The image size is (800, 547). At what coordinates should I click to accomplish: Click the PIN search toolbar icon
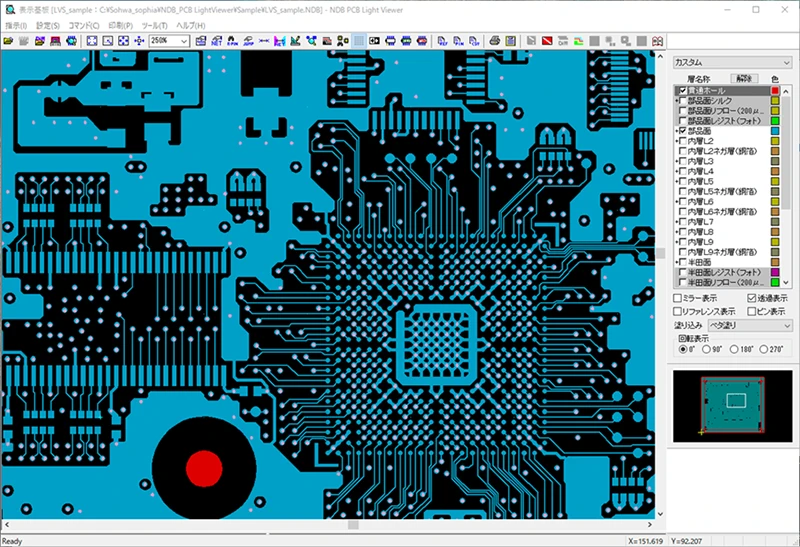coord(232,41)
